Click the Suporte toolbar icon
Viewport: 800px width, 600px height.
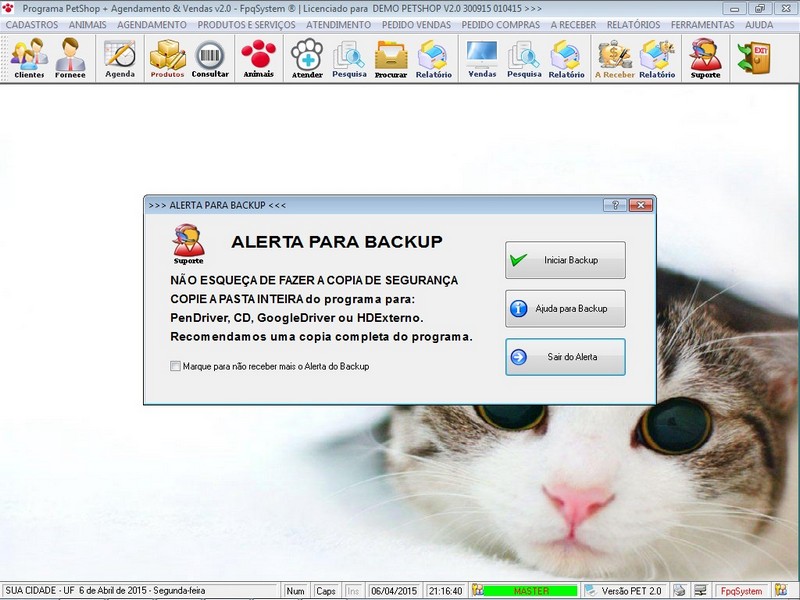coord(706,58)
